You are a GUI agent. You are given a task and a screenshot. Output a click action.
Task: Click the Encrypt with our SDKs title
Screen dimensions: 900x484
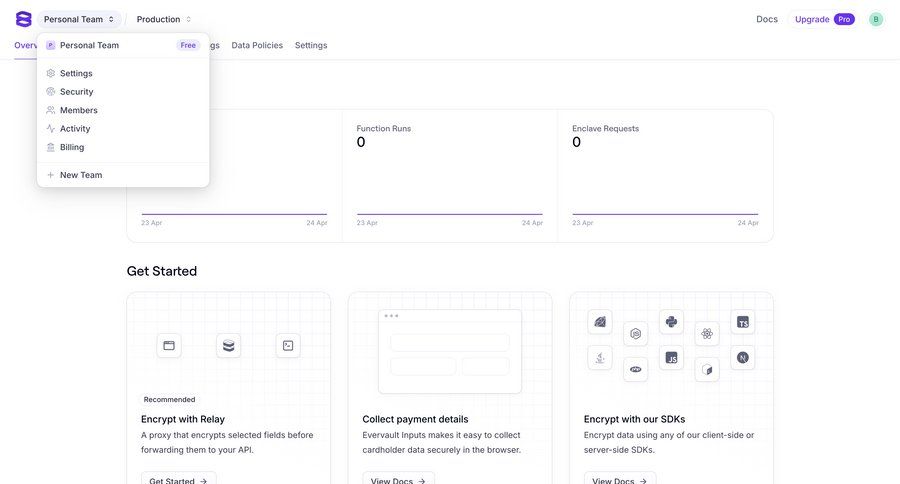click(x=634, y=419)
